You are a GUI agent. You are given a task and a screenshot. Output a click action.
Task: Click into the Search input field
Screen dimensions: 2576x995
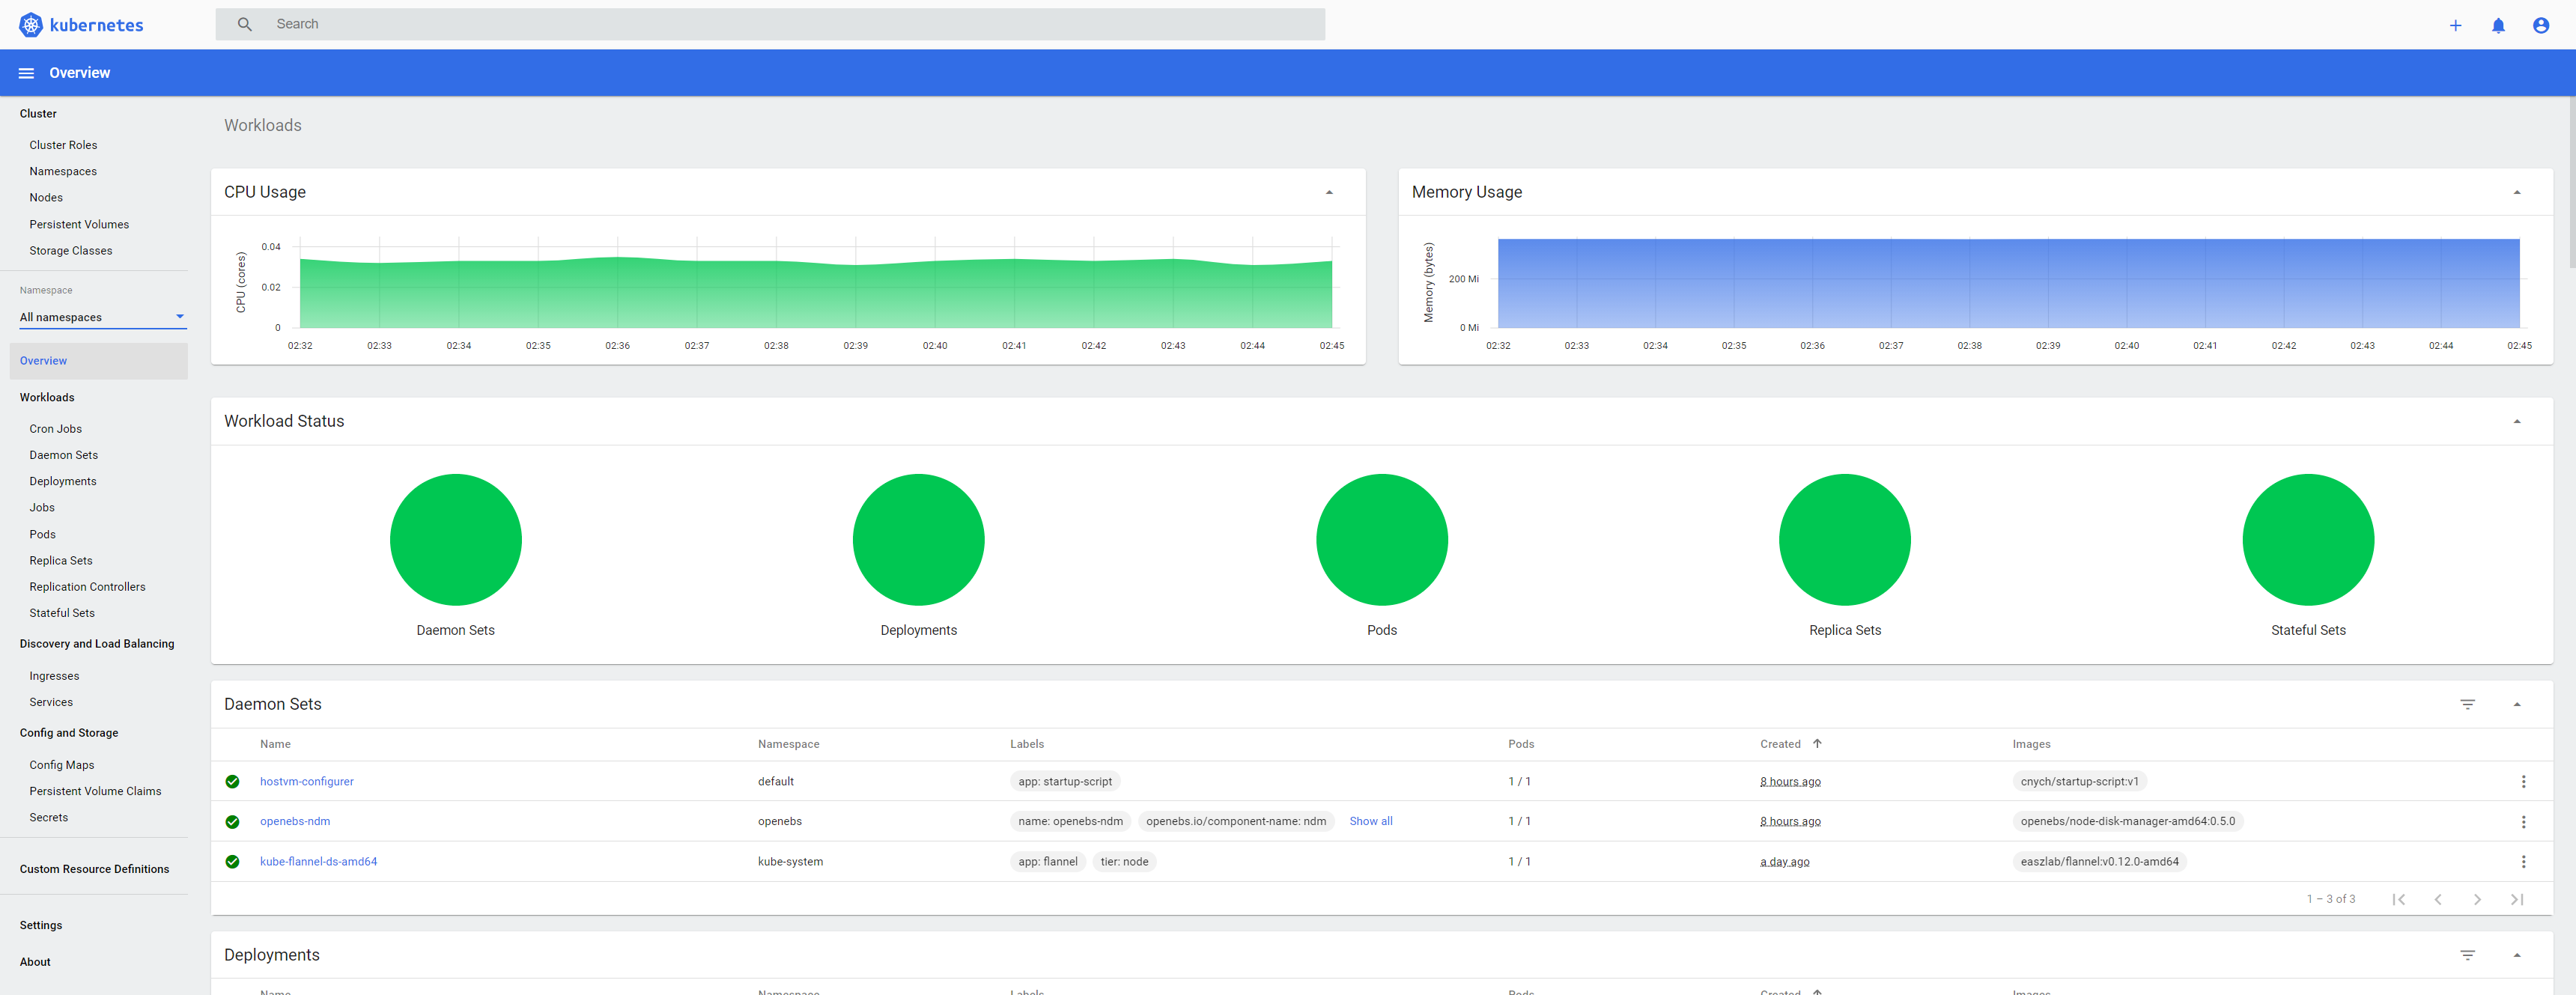coord(790,24)
